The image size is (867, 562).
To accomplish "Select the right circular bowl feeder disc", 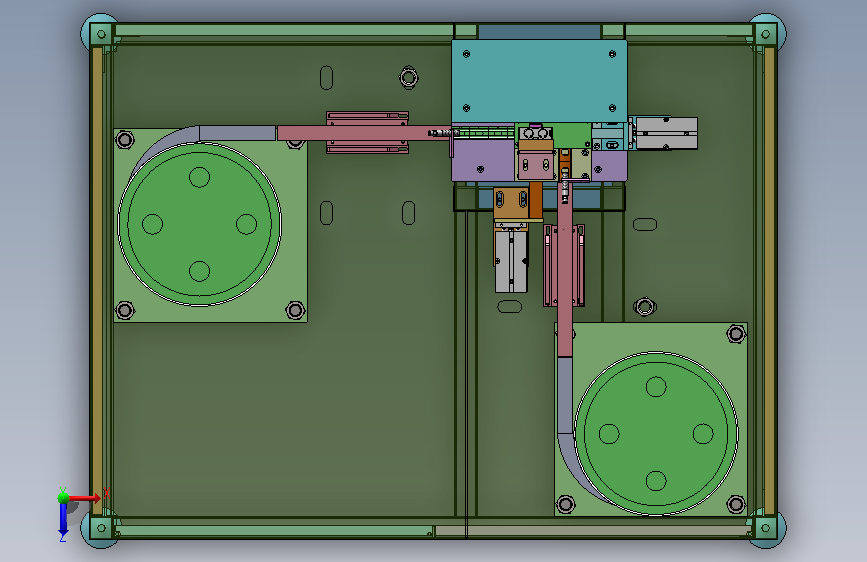I will [656, 434].
